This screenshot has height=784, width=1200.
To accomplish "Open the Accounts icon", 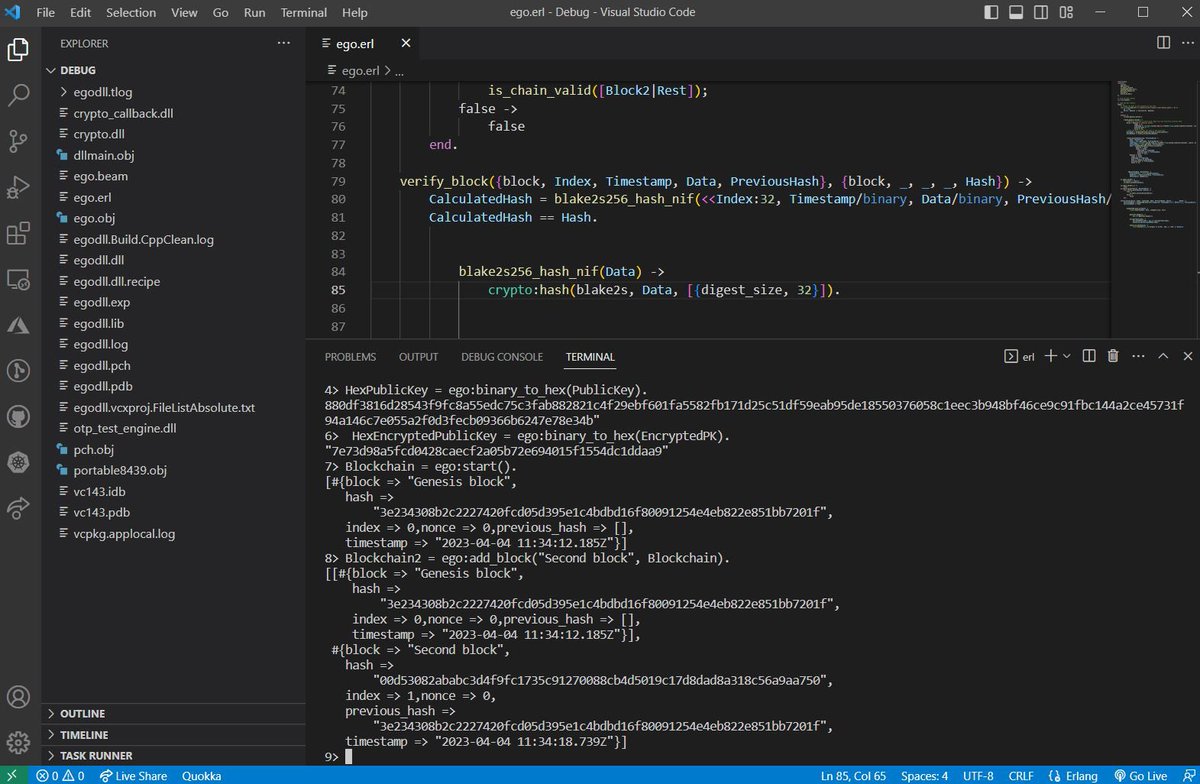I will [x=19, y=697].
